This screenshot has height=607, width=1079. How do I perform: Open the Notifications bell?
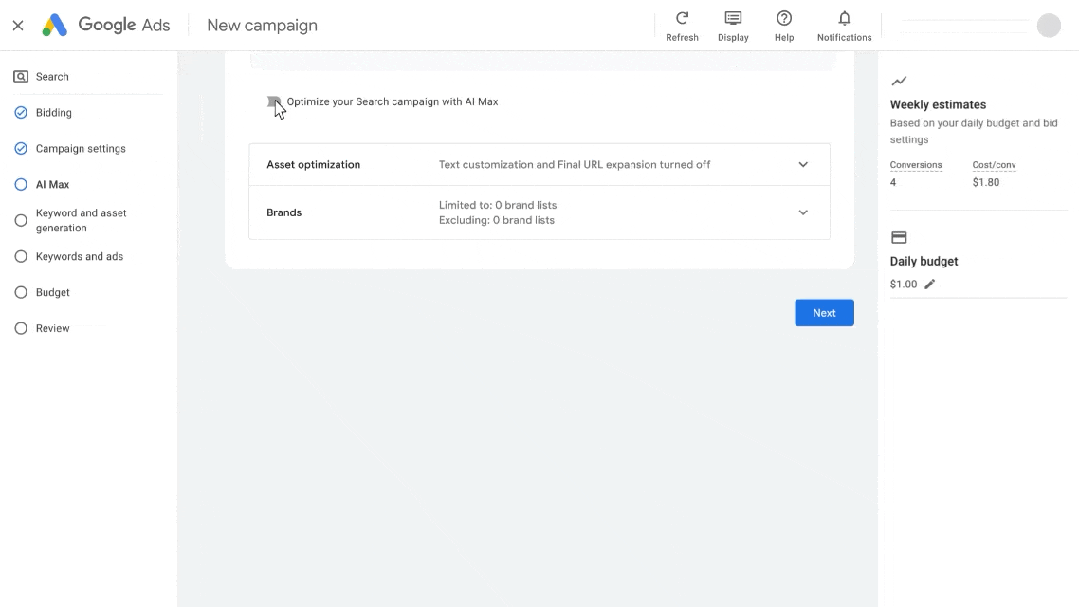click(844, 19)
